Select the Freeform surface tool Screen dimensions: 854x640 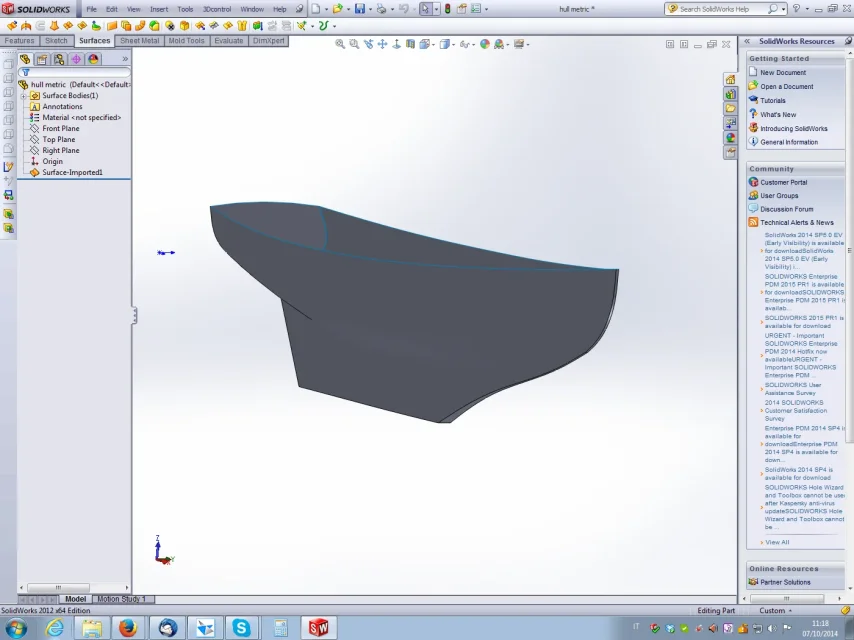point(96,26)
